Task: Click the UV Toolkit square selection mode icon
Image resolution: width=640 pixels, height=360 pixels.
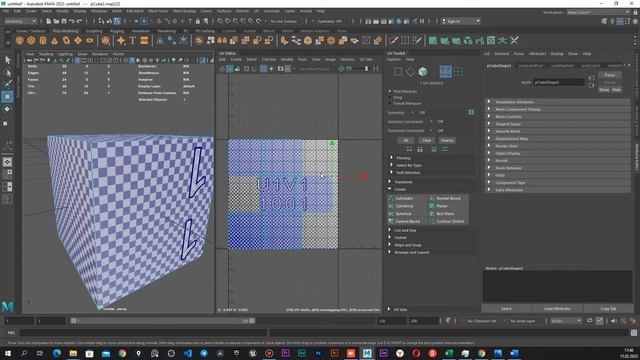Action: (398, 72)
